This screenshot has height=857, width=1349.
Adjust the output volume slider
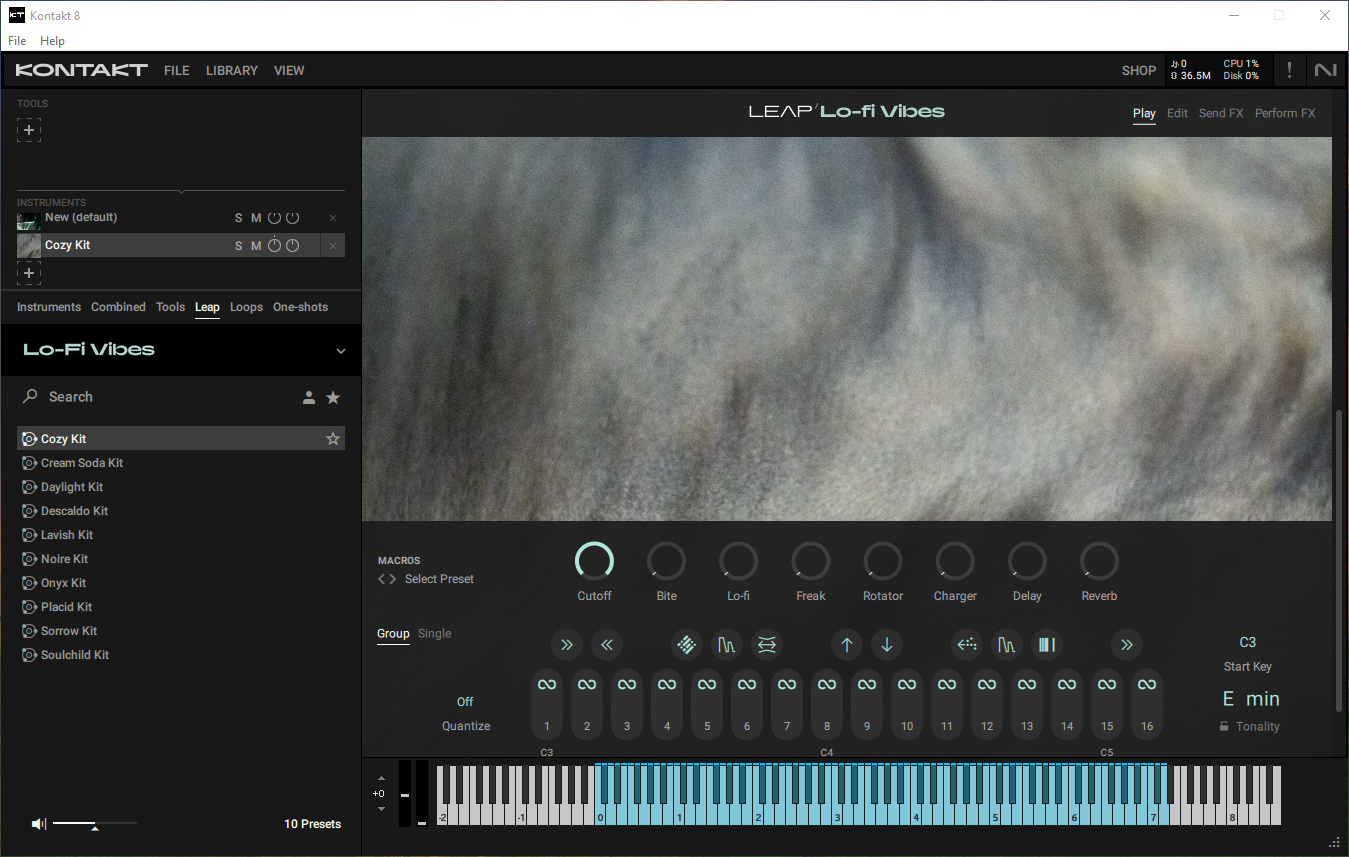point(95,823)
